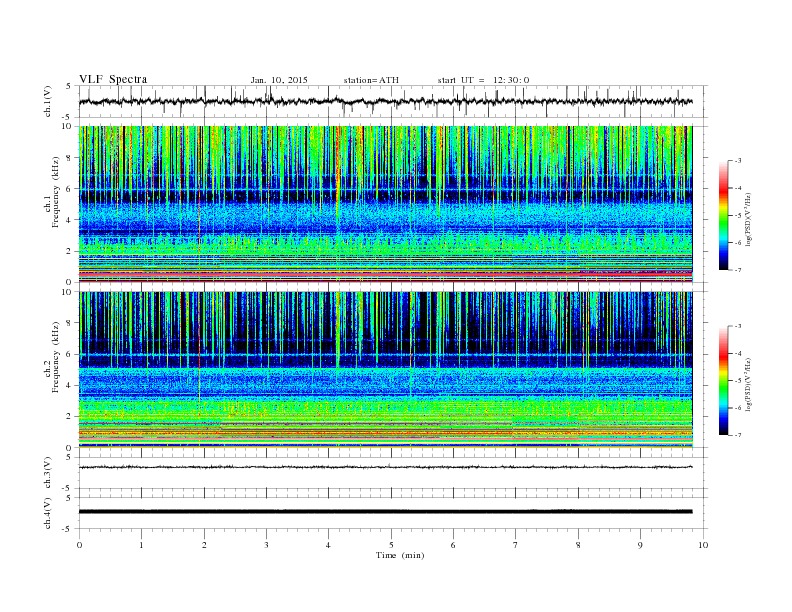Click the '5' tick label on the time axis

391,545
